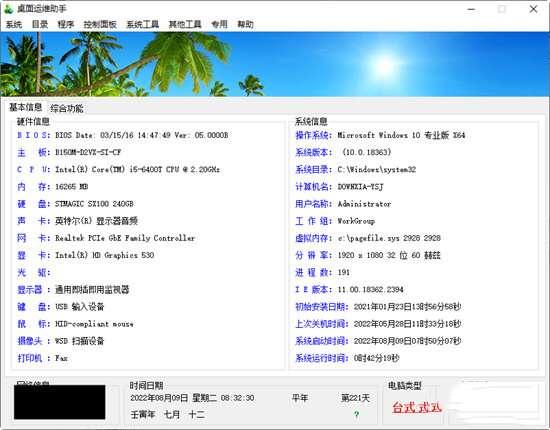Click keyboard value USB 输入设备

tap(80, 307)
